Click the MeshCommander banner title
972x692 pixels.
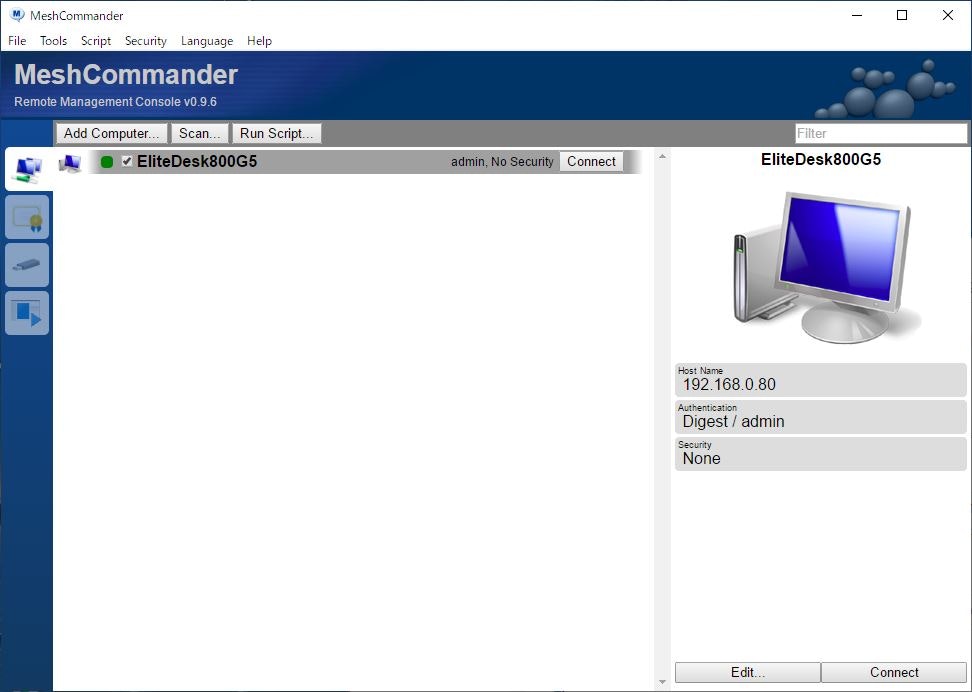[126, 74]
